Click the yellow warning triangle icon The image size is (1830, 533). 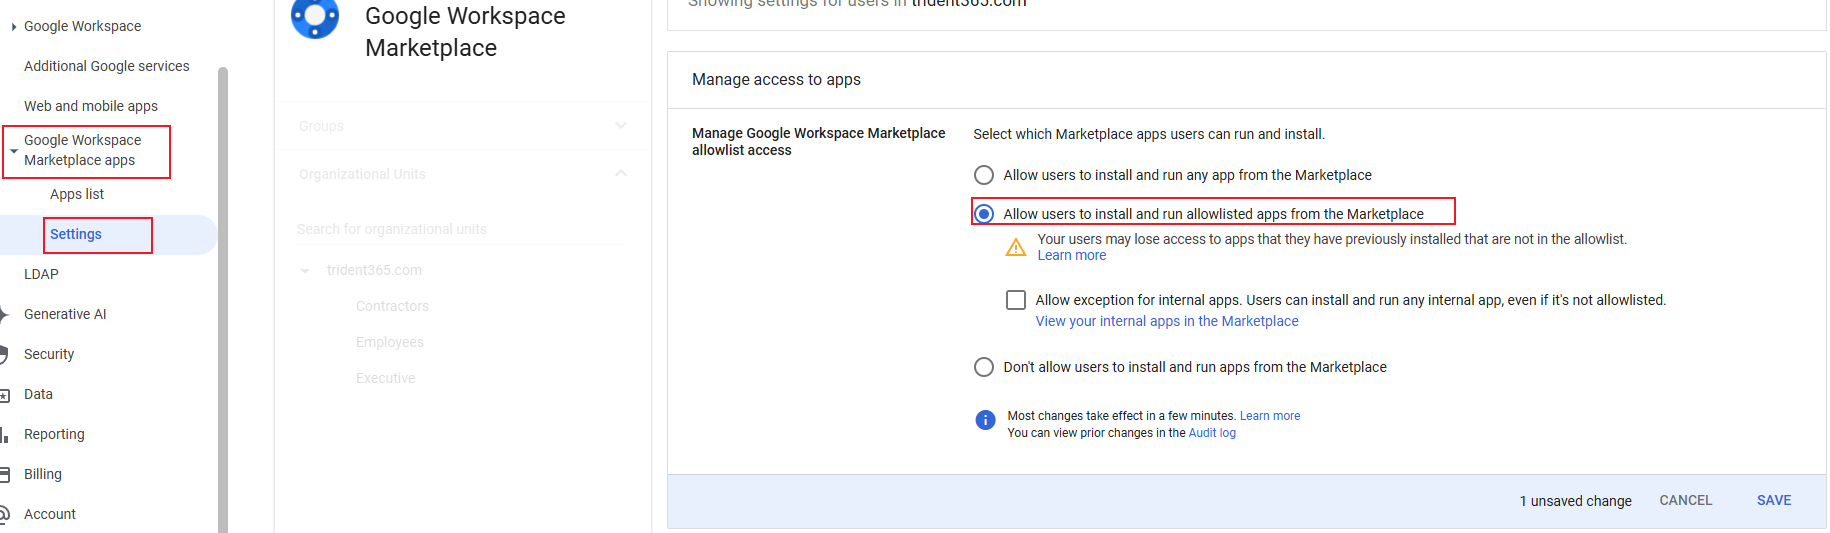[x=1015, y=247]
